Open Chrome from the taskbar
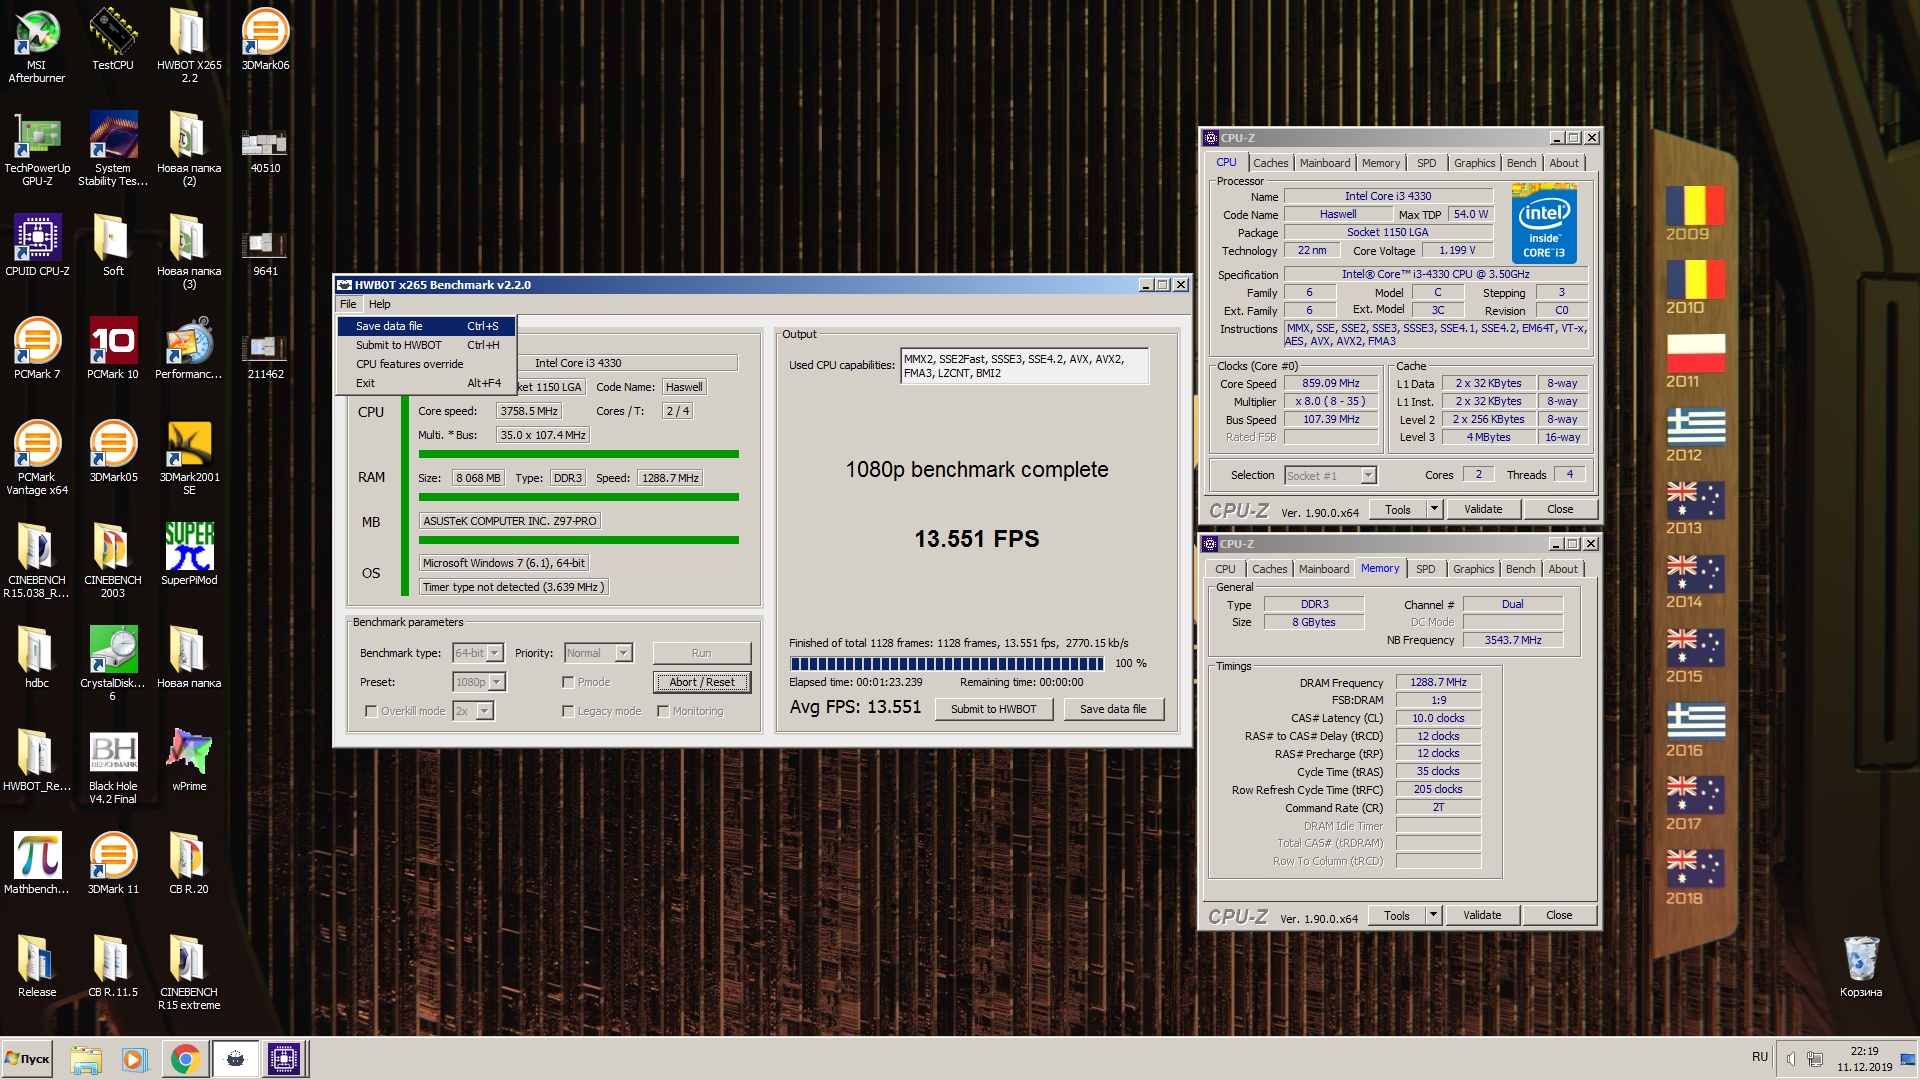 (x=184, y=1059)
